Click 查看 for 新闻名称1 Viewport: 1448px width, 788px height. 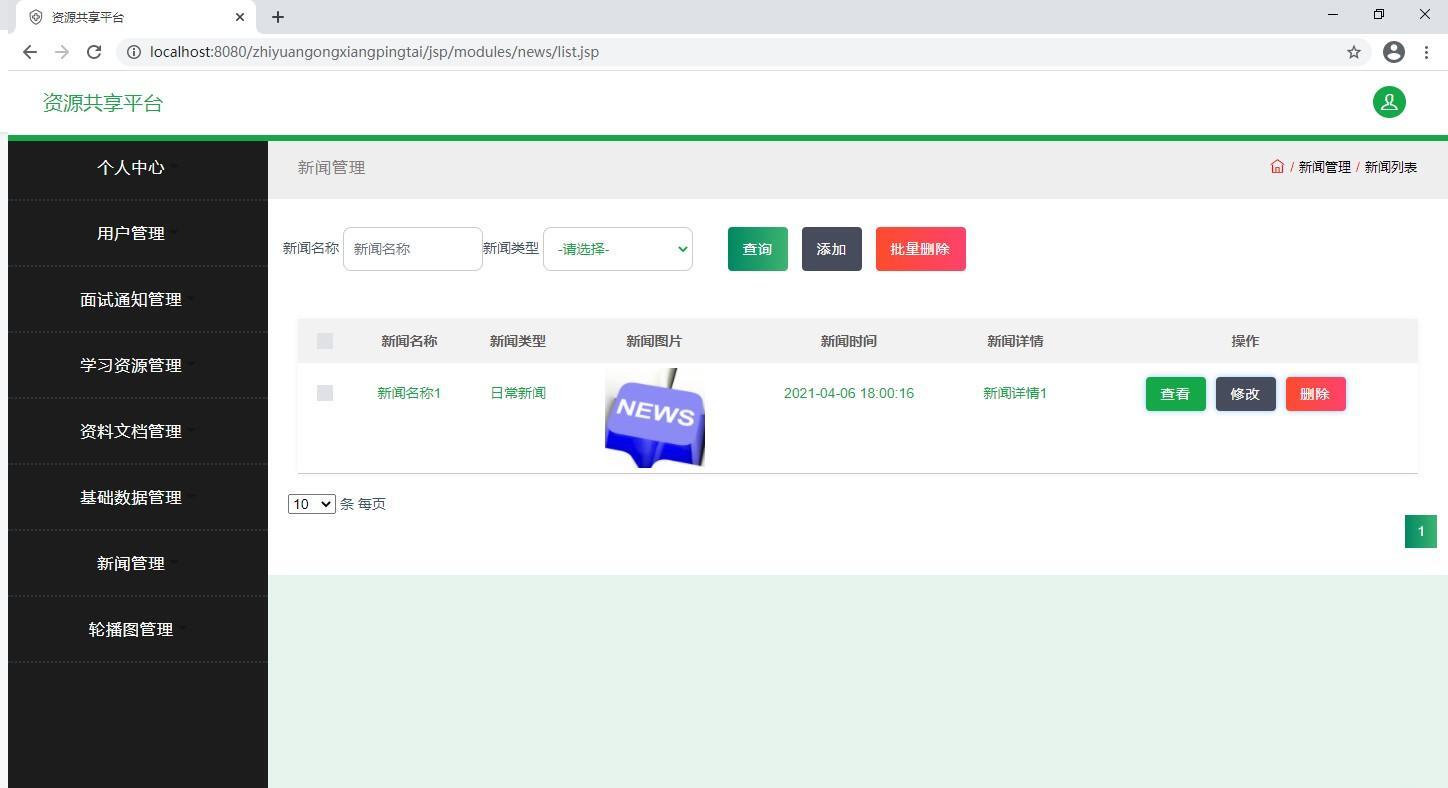(1176, 394)
